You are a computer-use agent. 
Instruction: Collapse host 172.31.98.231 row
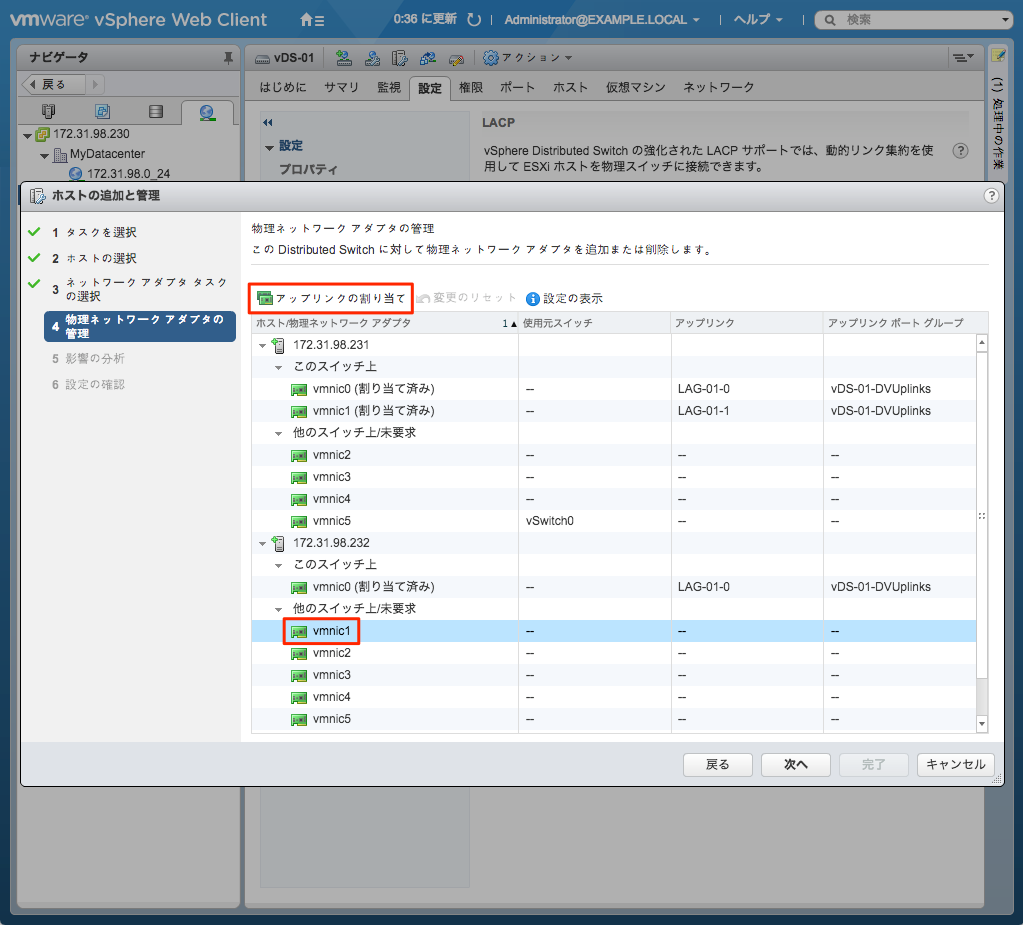(x=262, y=346)
